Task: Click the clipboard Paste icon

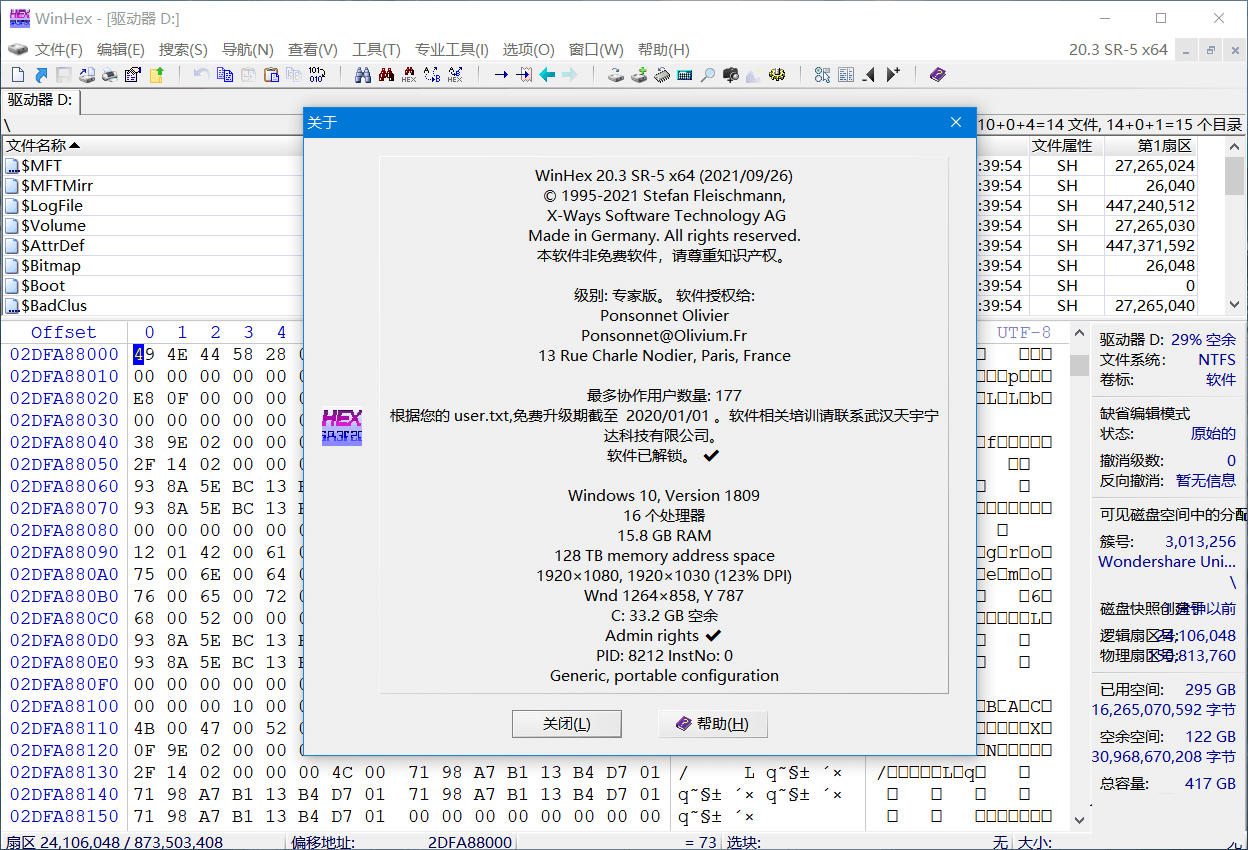Action: point(271,75)
